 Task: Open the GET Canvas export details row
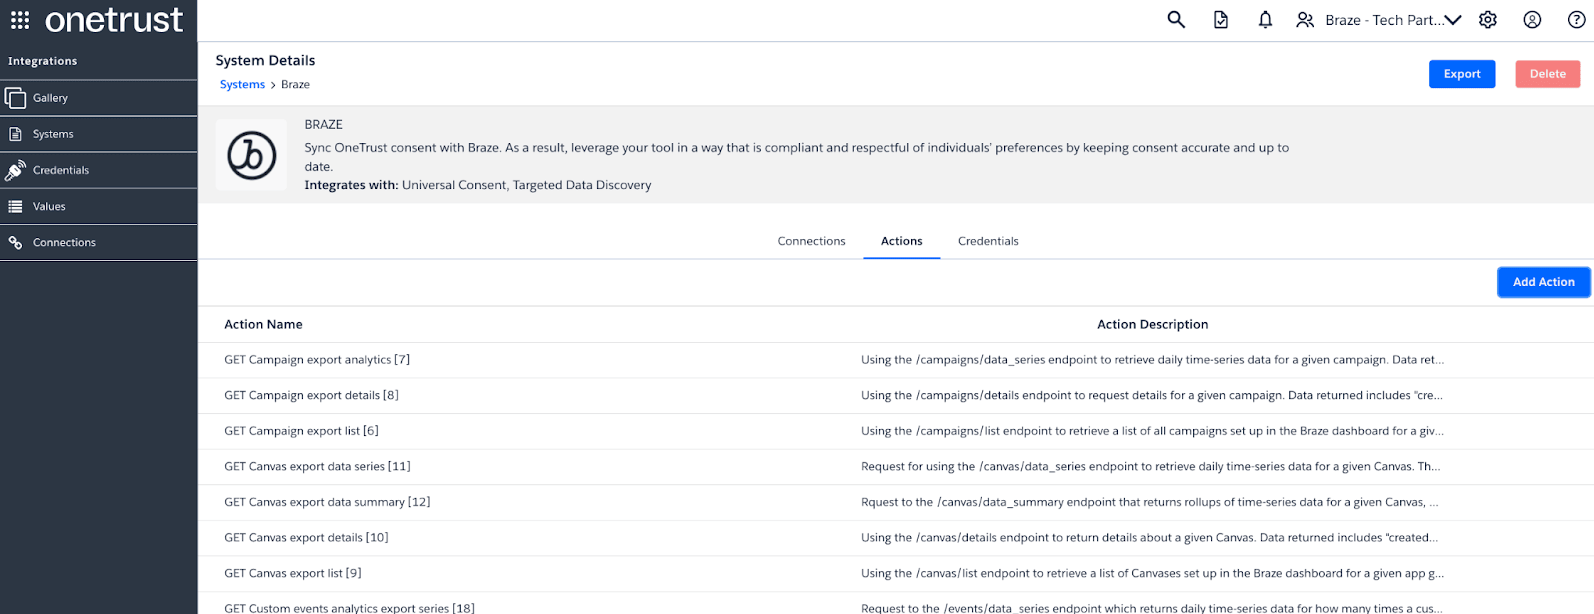[306, 538]
